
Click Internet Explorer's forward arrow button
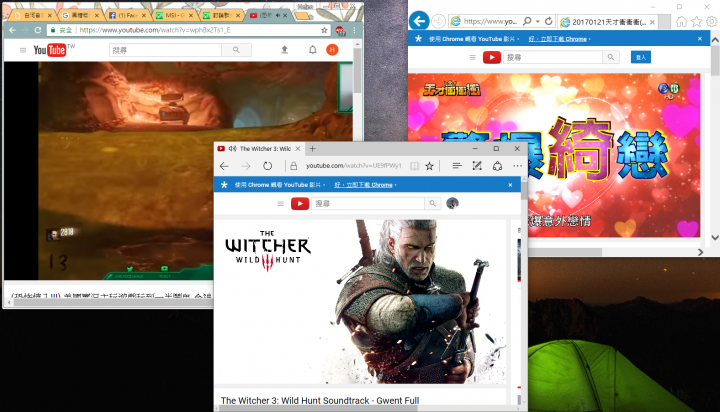click(439, 21)
